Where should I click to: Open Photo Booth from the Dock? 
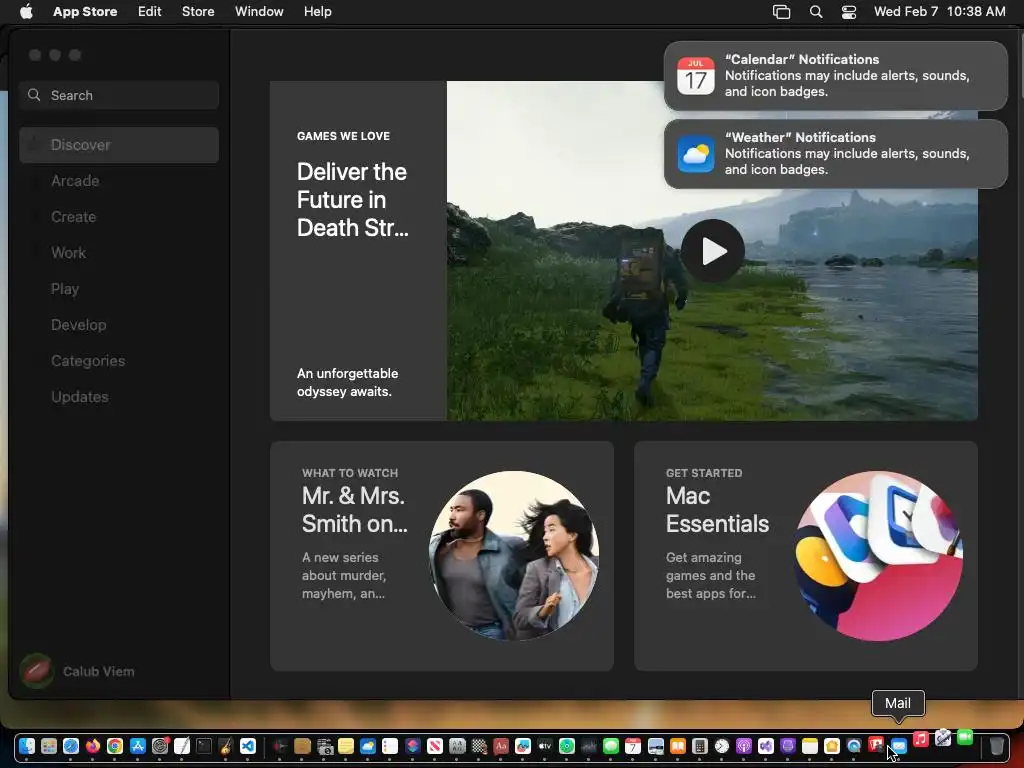[876, 744]
